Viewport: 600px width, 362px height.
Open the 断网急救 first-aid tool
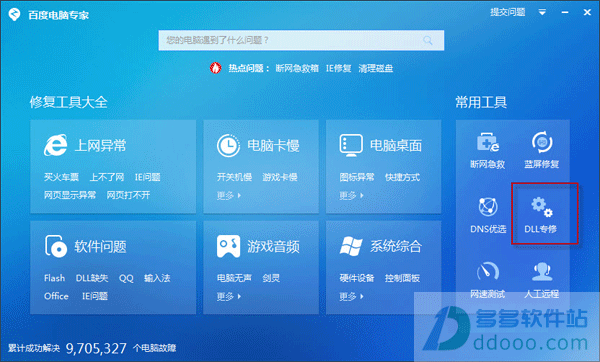click(x=488, y=150)
